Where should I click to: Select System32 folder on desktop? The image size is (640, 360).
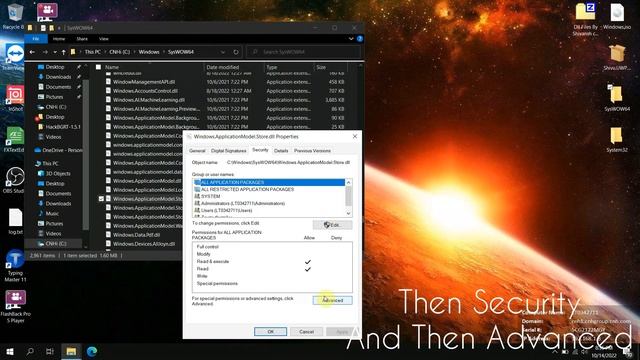(x=616, y=140)
